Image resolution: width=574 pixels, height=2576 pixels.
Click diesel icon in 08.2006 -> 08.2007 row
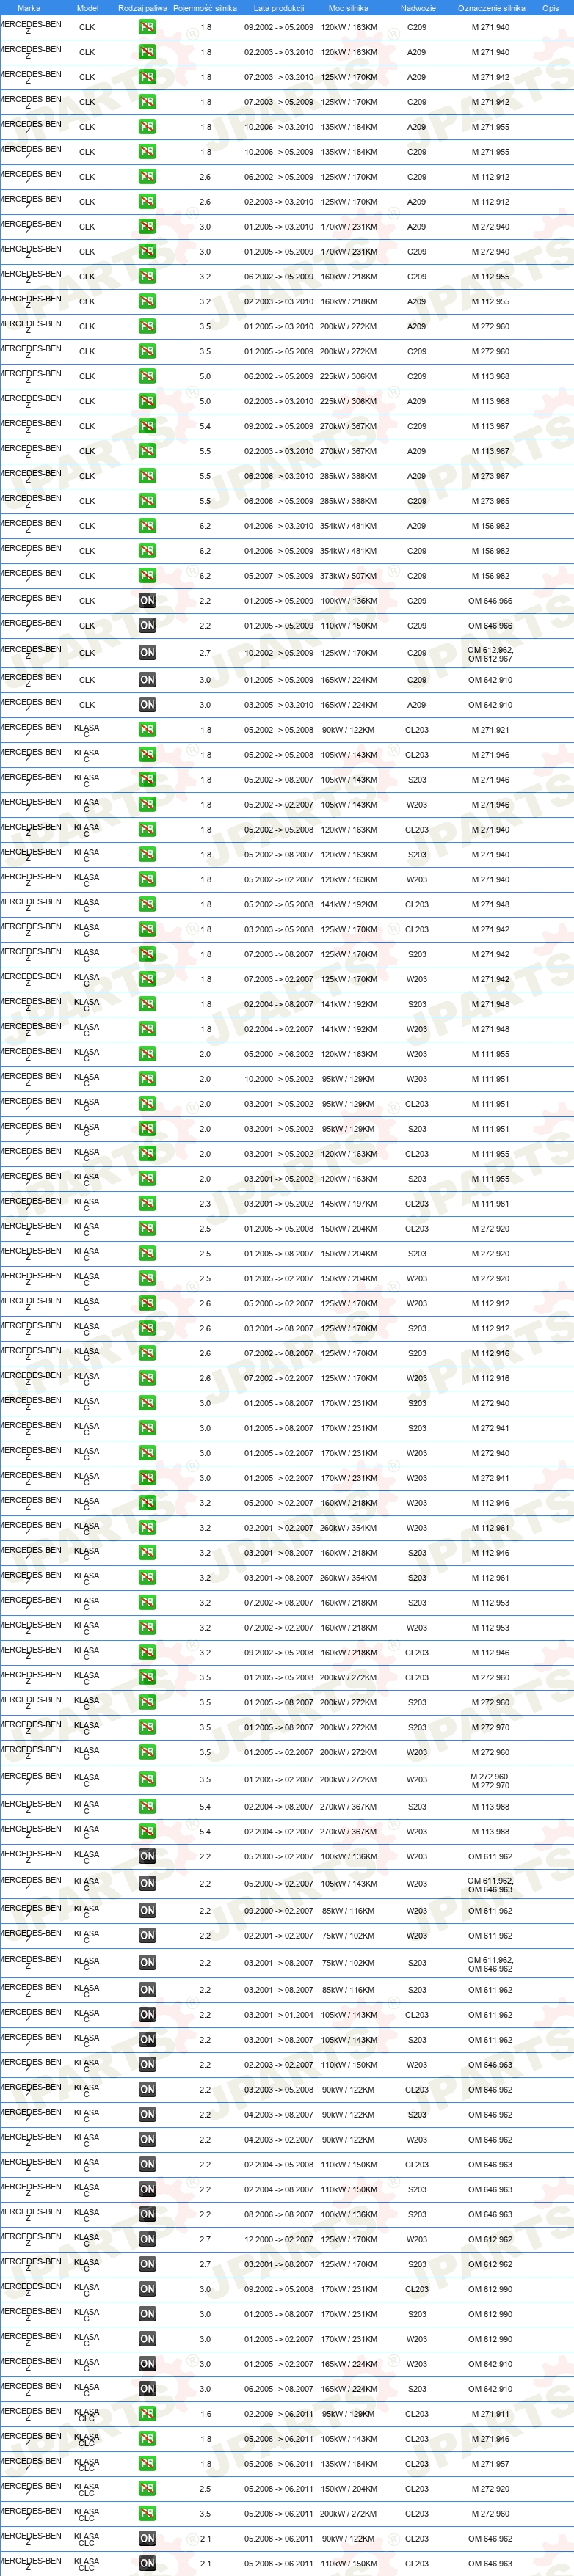point(147,2215)
